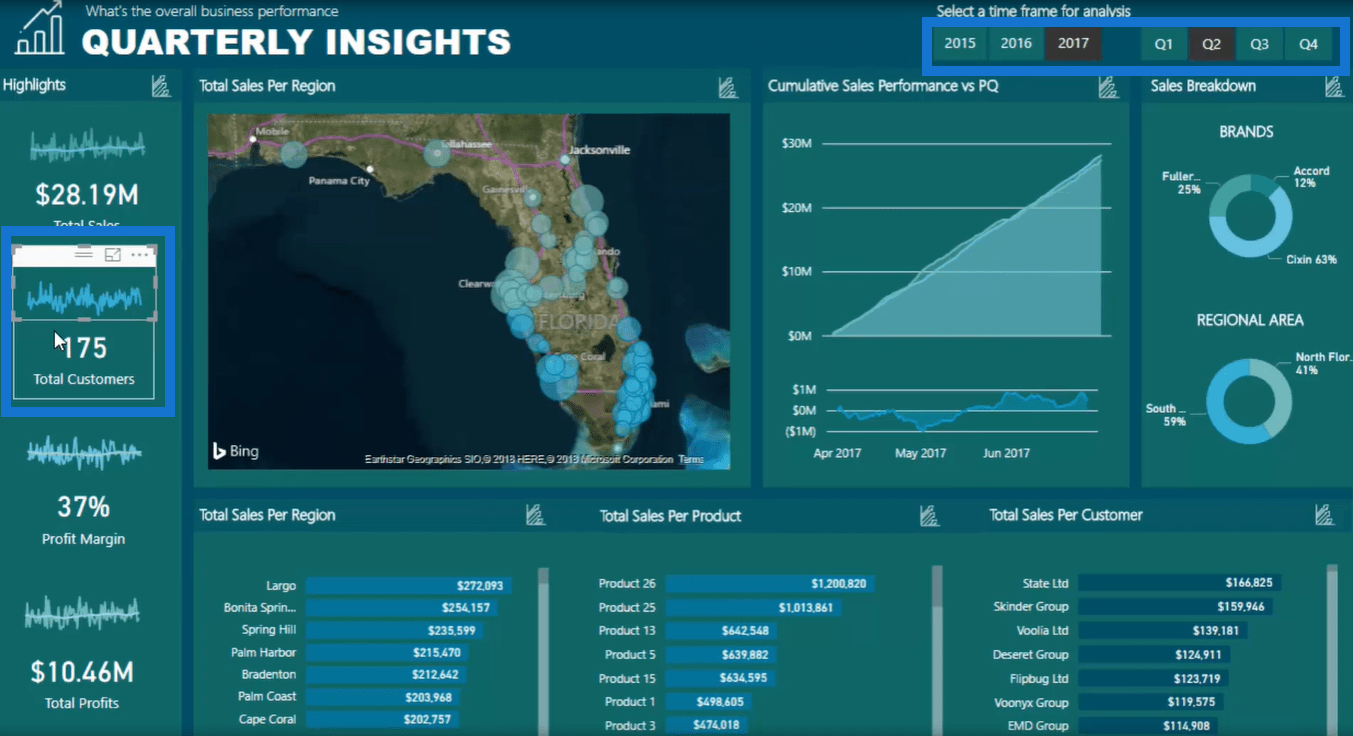Click scrollbar of Total Sales Per Customer

(1332, 650)
